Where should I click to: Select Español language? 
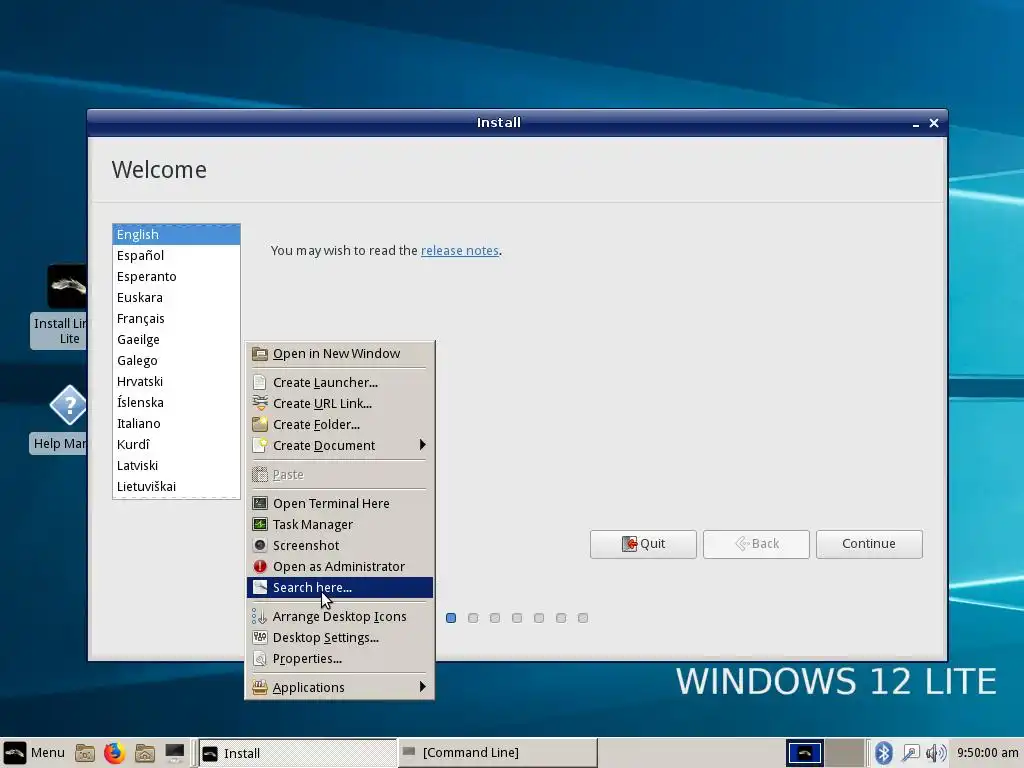(176, 255)
